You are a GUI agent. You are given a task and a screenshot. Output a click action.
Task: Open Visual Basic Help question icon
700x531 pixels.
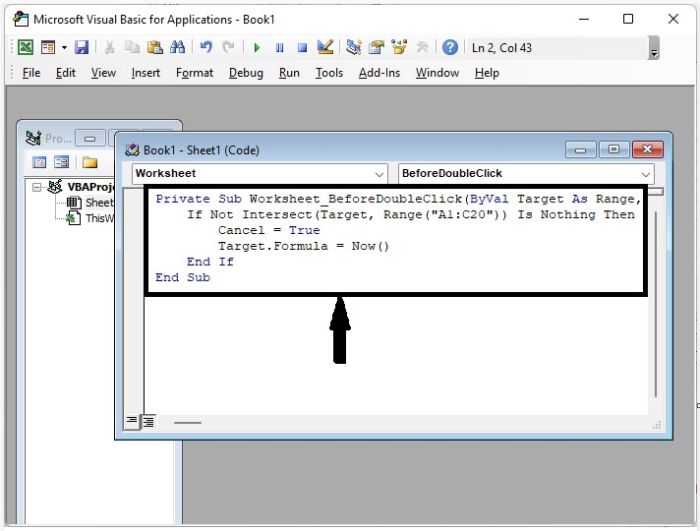pyautogui.click(x=450, y=47)
